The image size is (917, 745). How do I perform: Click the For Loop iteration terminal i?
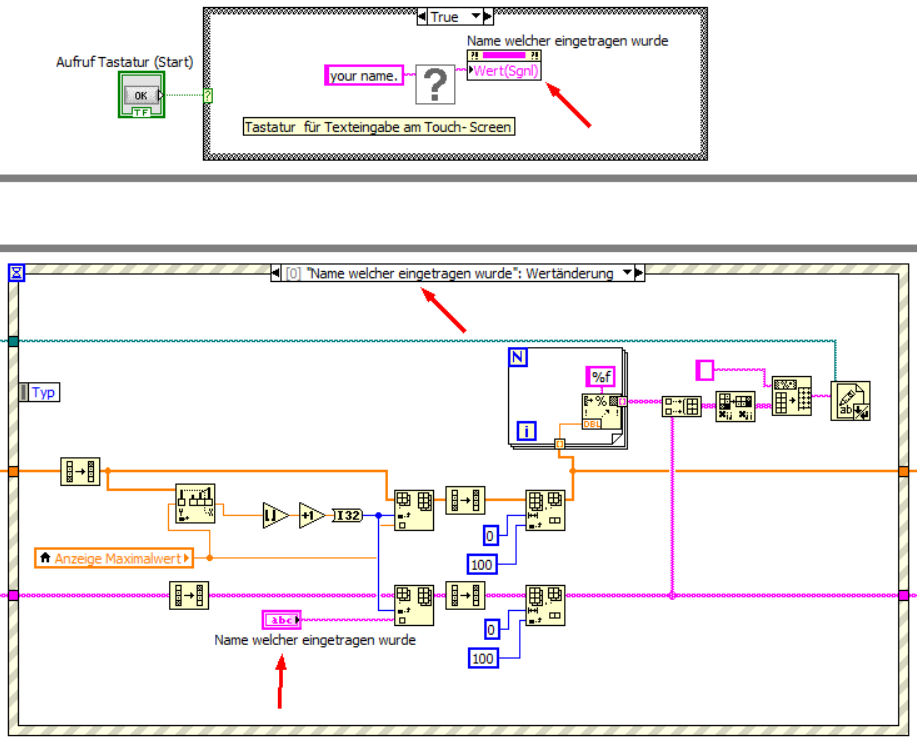point(526,432)
